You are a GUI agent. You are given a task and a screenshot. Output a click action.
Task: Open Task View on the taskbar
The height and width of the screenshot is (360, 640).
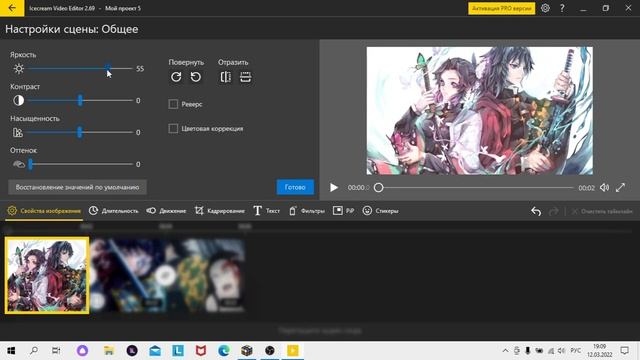coord(56,351)
